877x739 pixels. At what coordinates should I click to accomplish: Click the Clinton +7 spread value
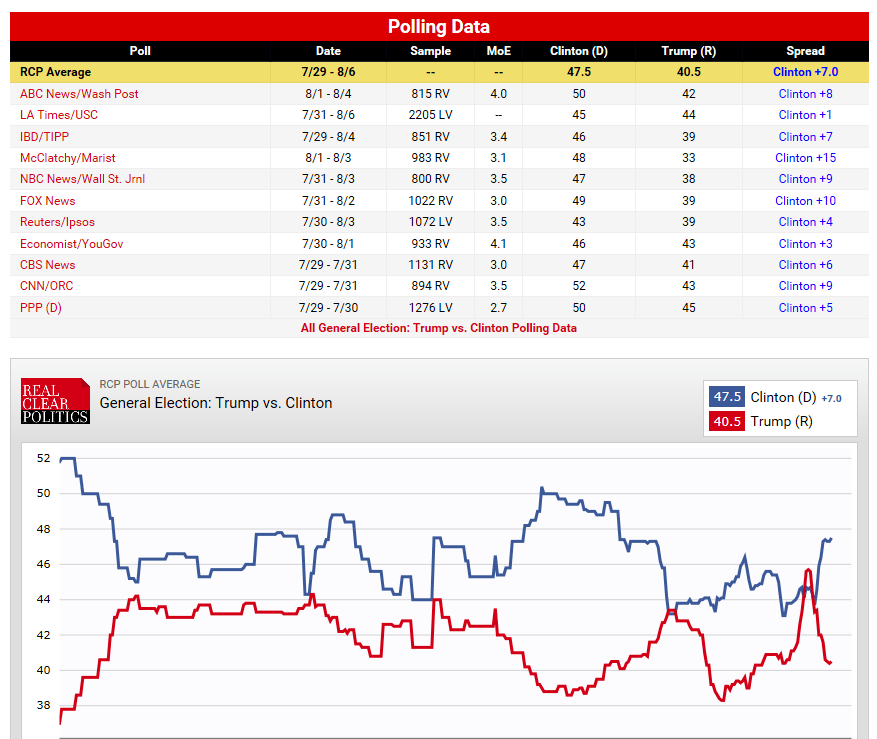pyautogui.click(x=805, y=137)
